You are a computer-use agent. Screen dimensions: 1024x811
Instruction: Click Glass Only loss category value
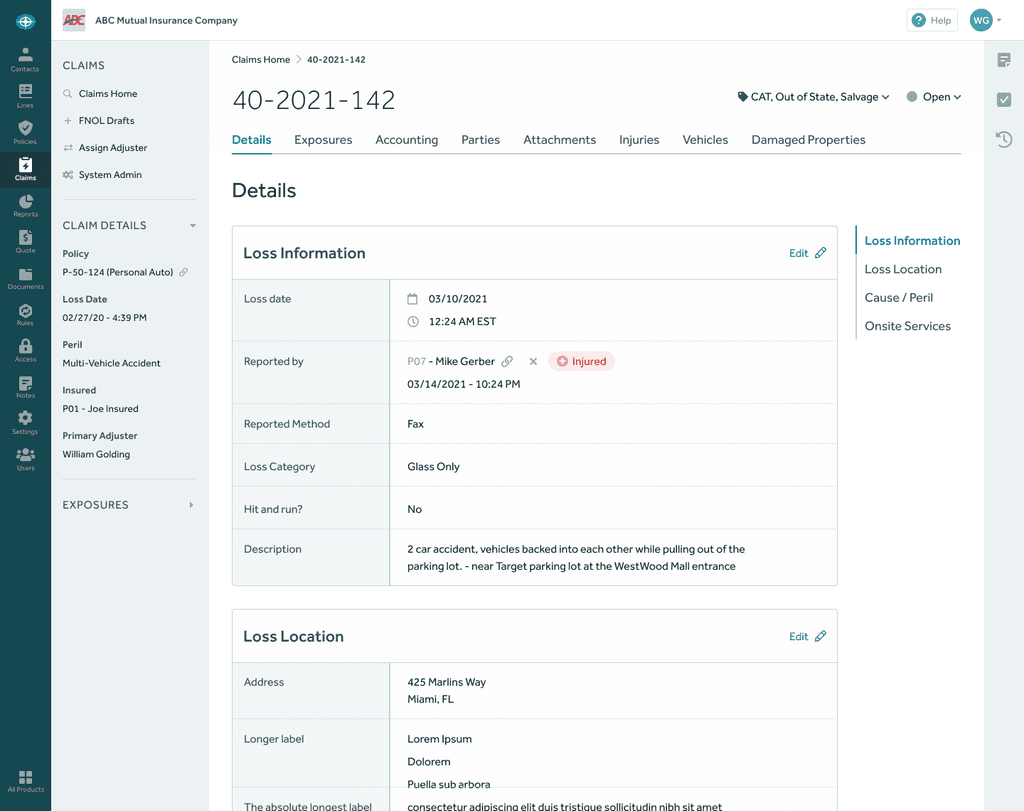click(x=434, y=467)
